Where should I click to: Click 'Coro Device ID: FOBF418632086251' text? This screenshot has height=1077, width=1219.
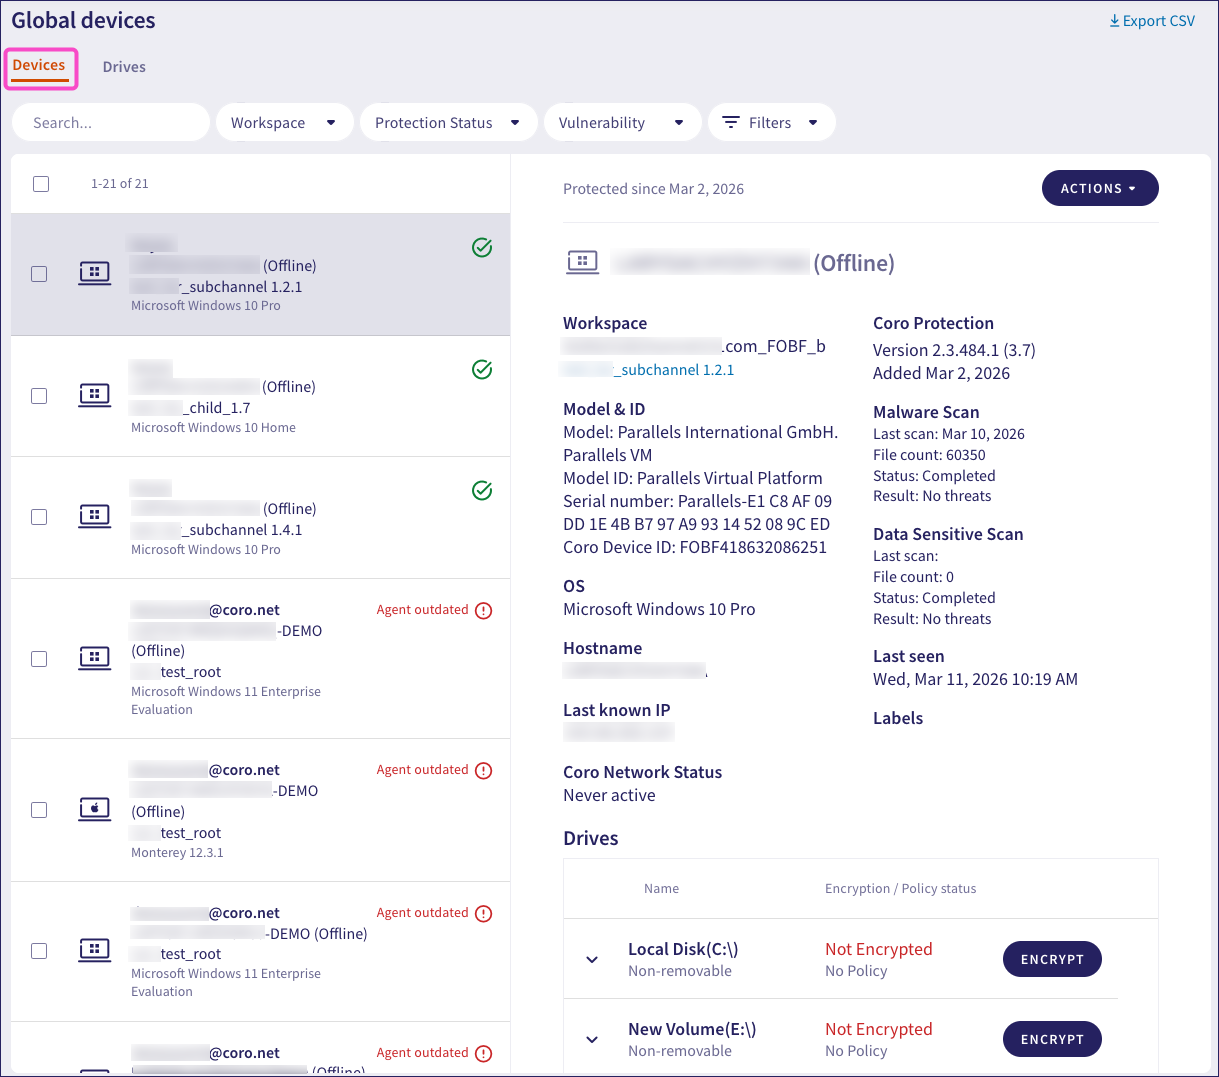(695, 547)
